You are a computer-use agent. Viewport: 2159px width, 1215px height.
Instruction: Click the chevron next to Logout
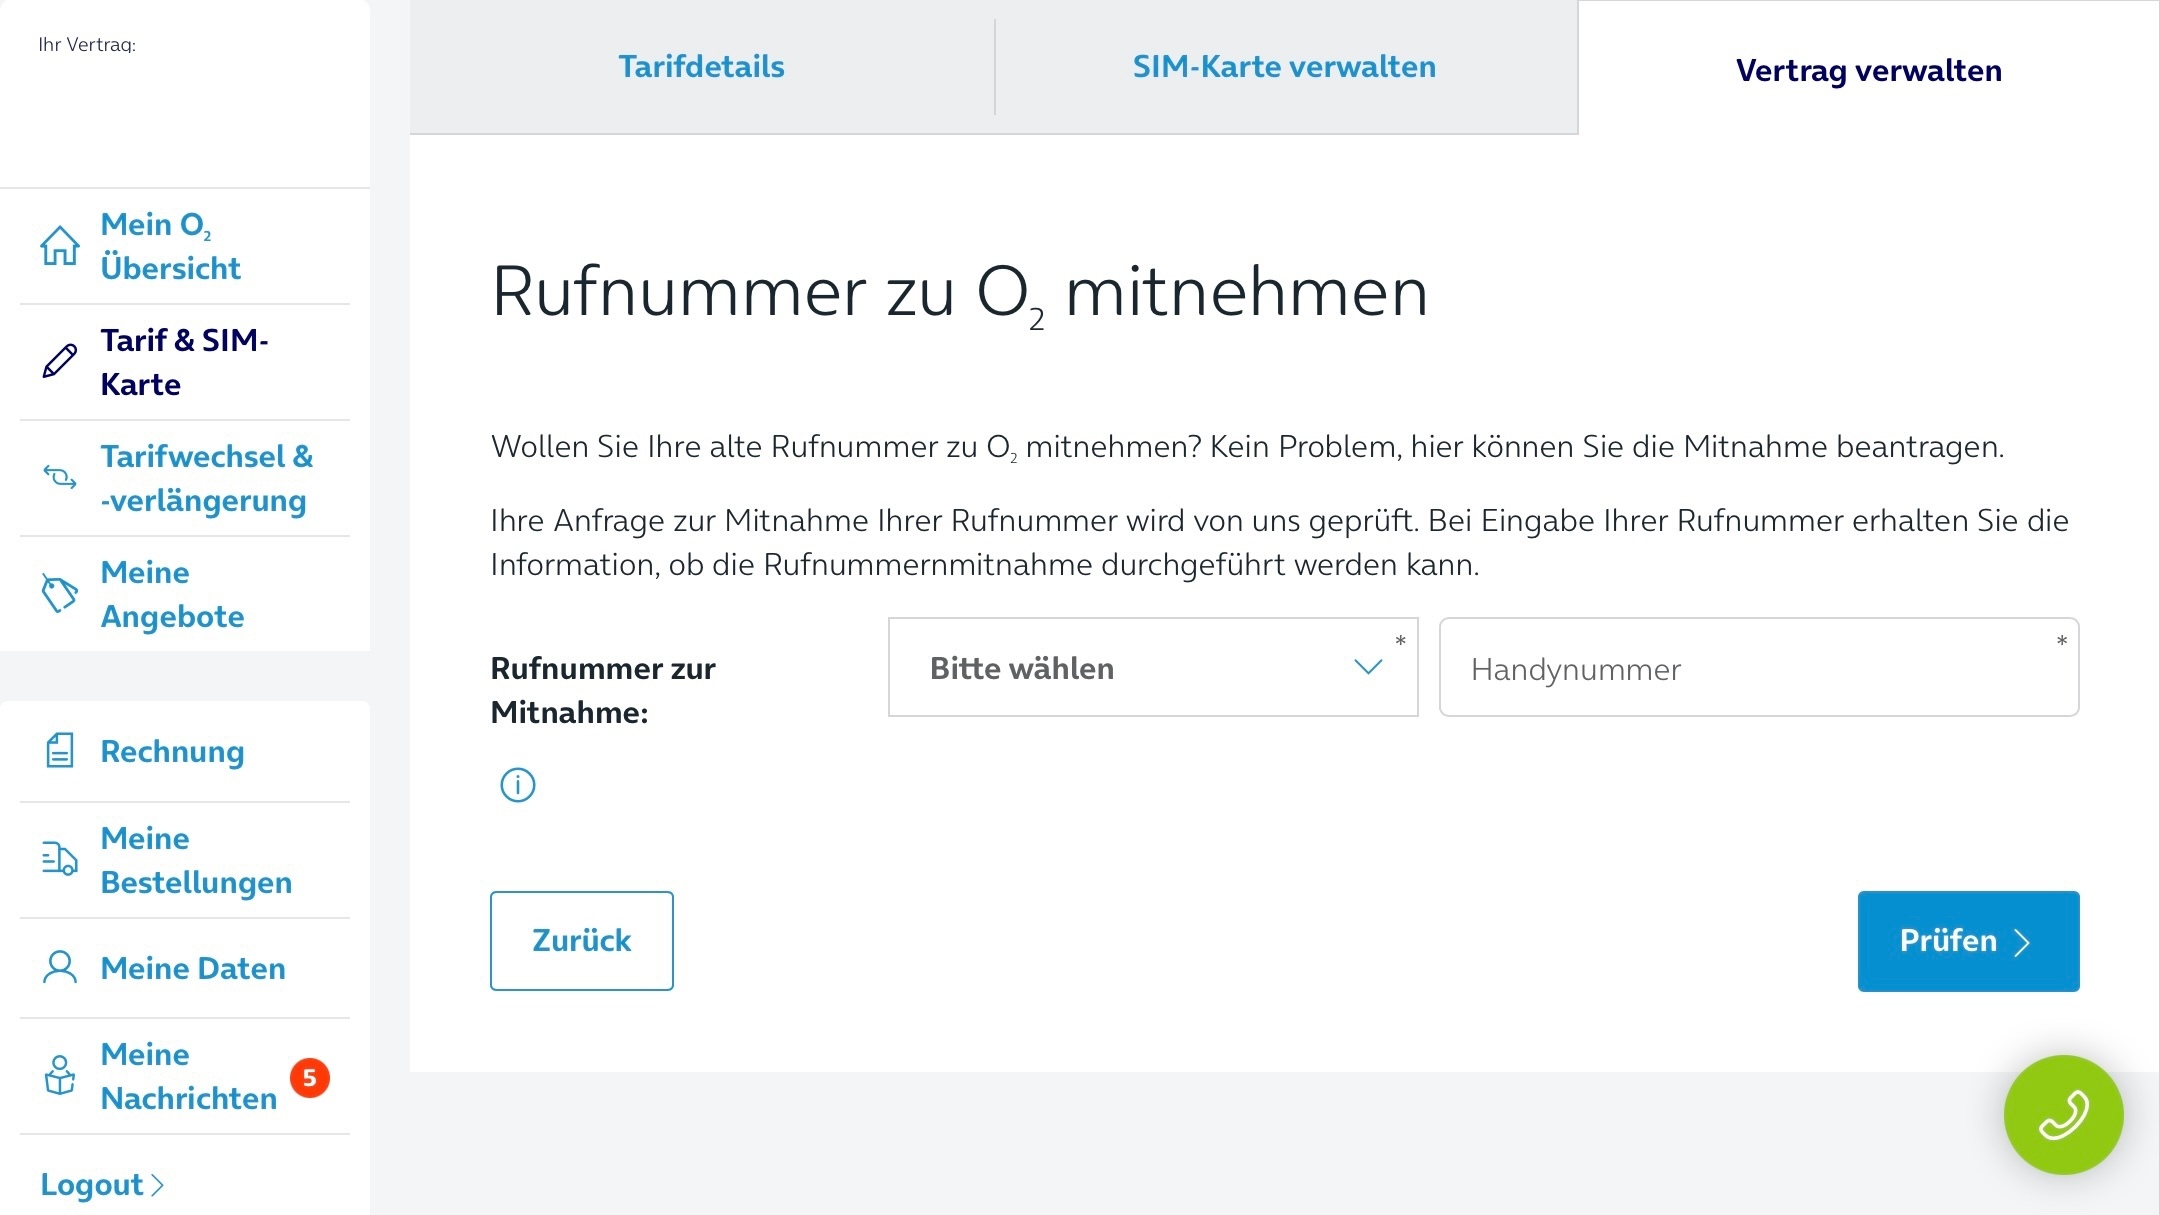157,1185
